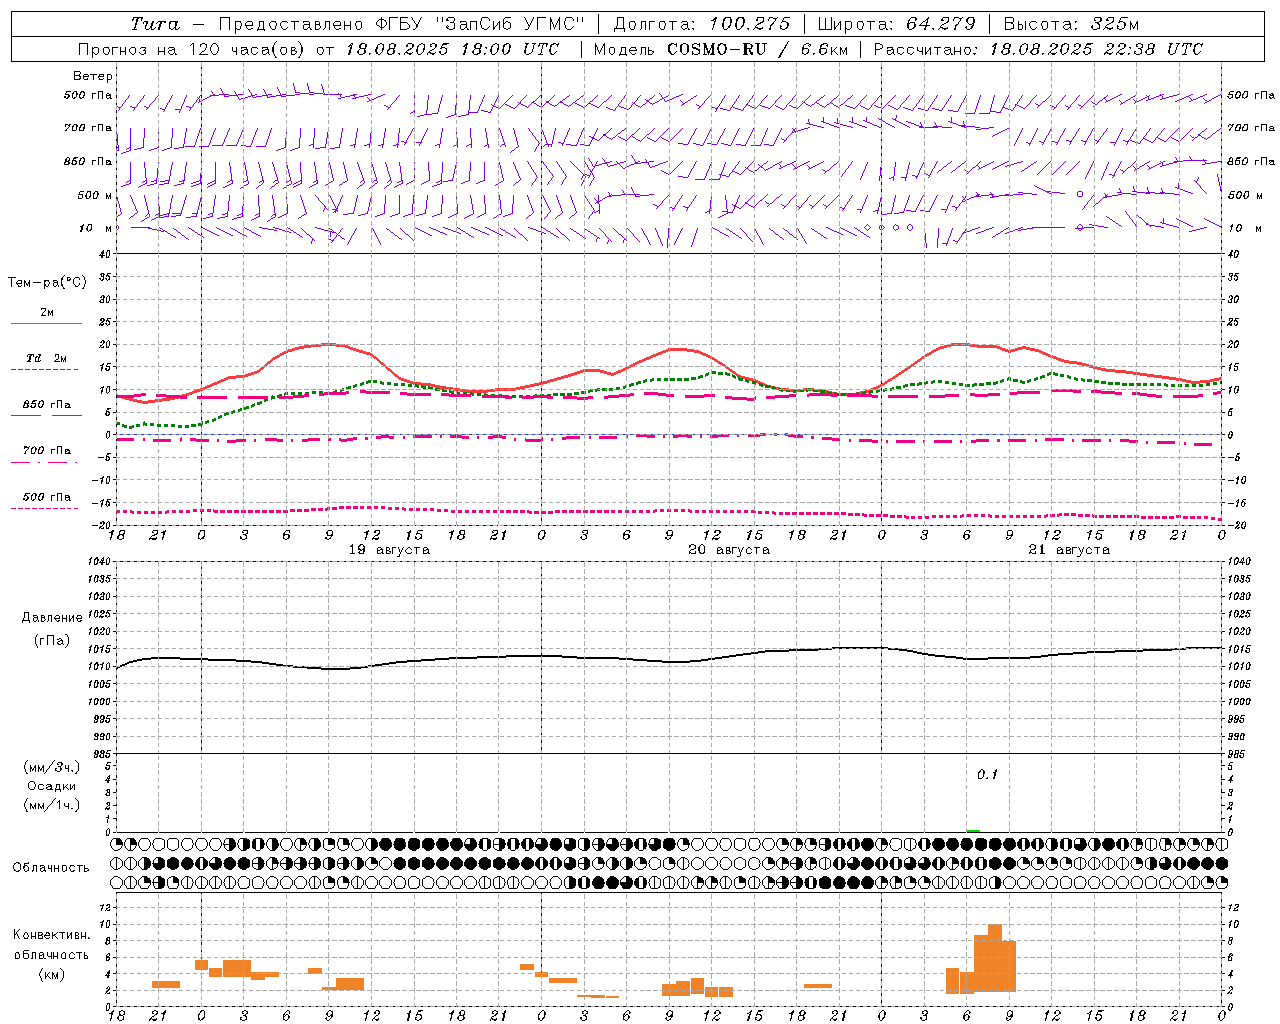Click left "700 гПа" label in wind panel
This screenshot has width=1280, height=1024.
tap(88, 128)
